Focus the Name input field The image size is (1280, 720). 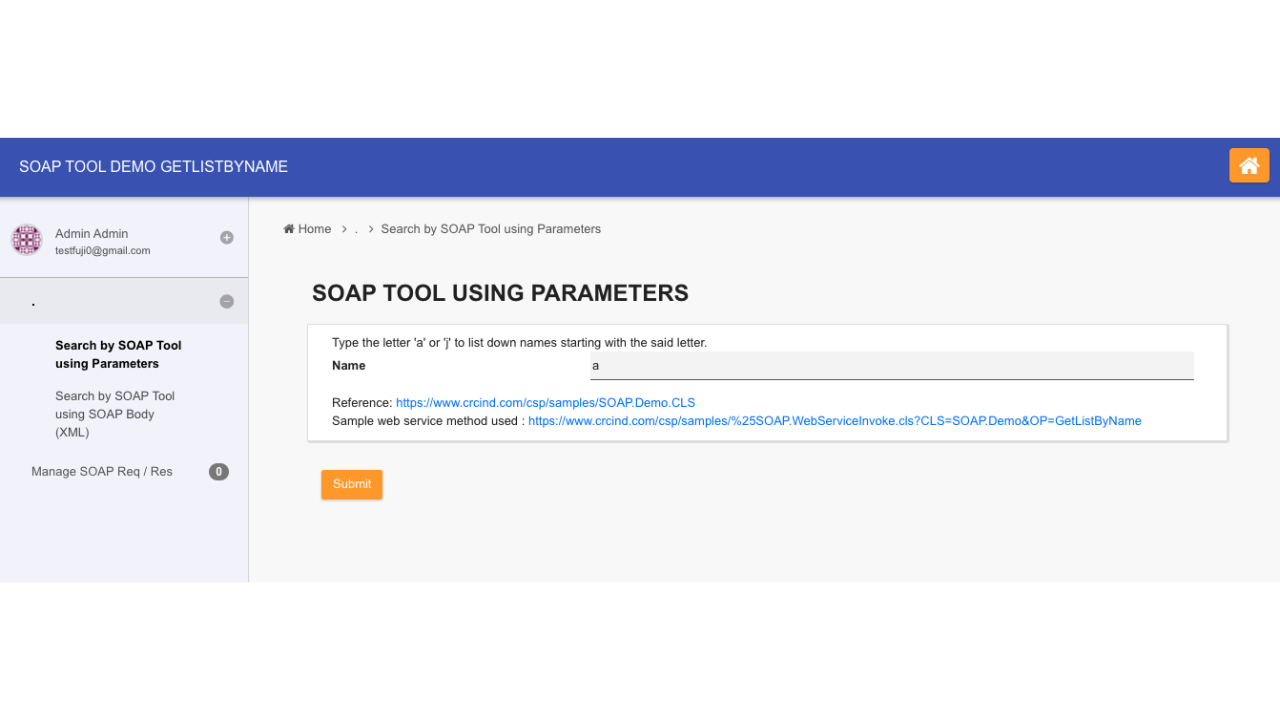pos(891,366)
